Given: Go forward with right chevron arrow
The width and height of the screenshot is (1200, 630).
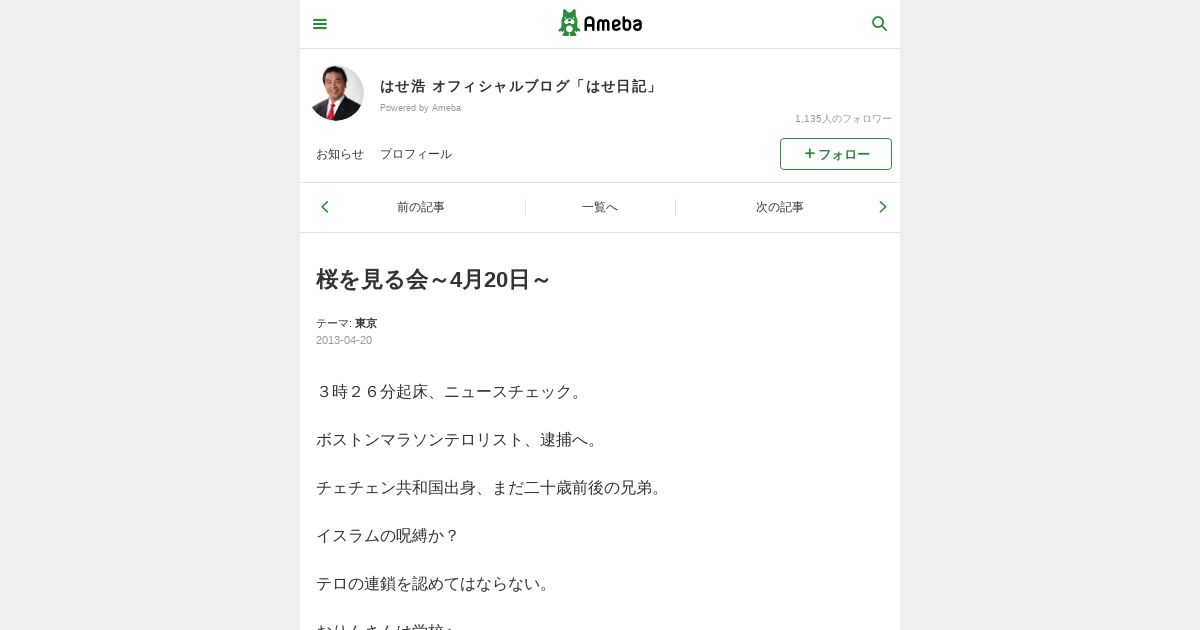Looking at the screenshot, I should pyautogui.click(x=882, y=207).
